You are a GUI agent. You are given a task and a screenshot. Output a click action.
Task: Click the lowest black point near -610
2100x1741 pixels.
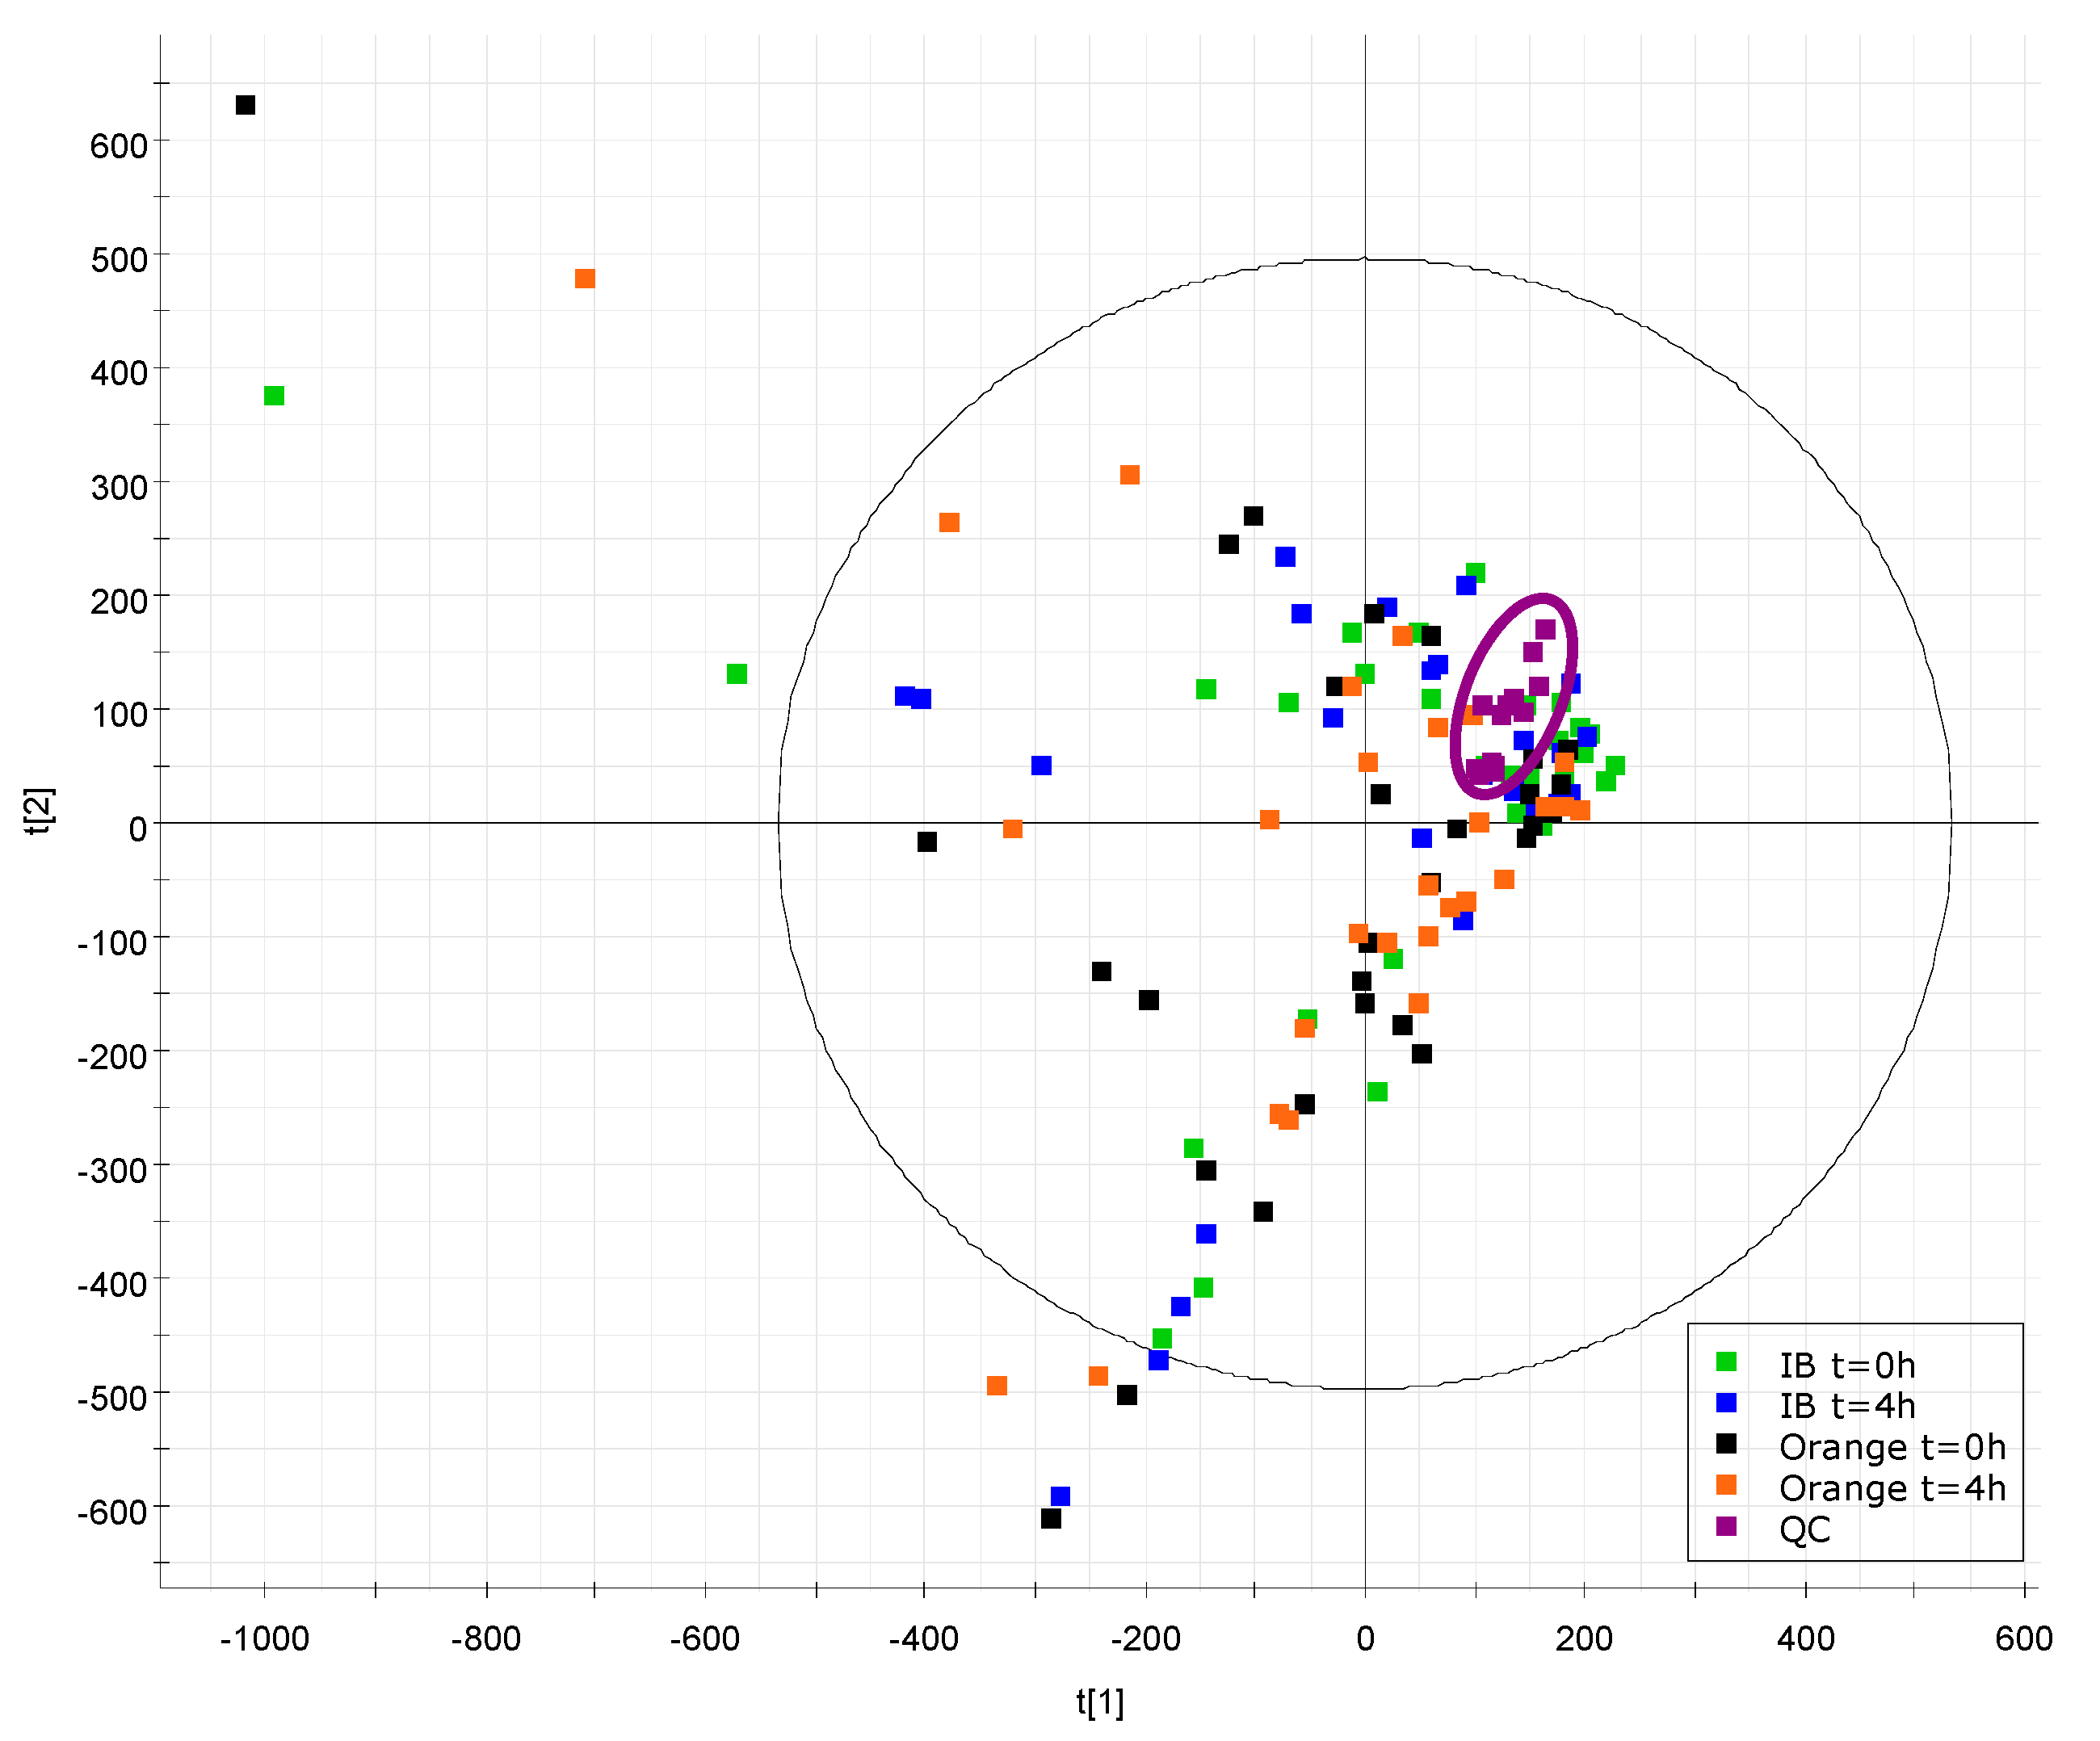tap(1051, 1518)
